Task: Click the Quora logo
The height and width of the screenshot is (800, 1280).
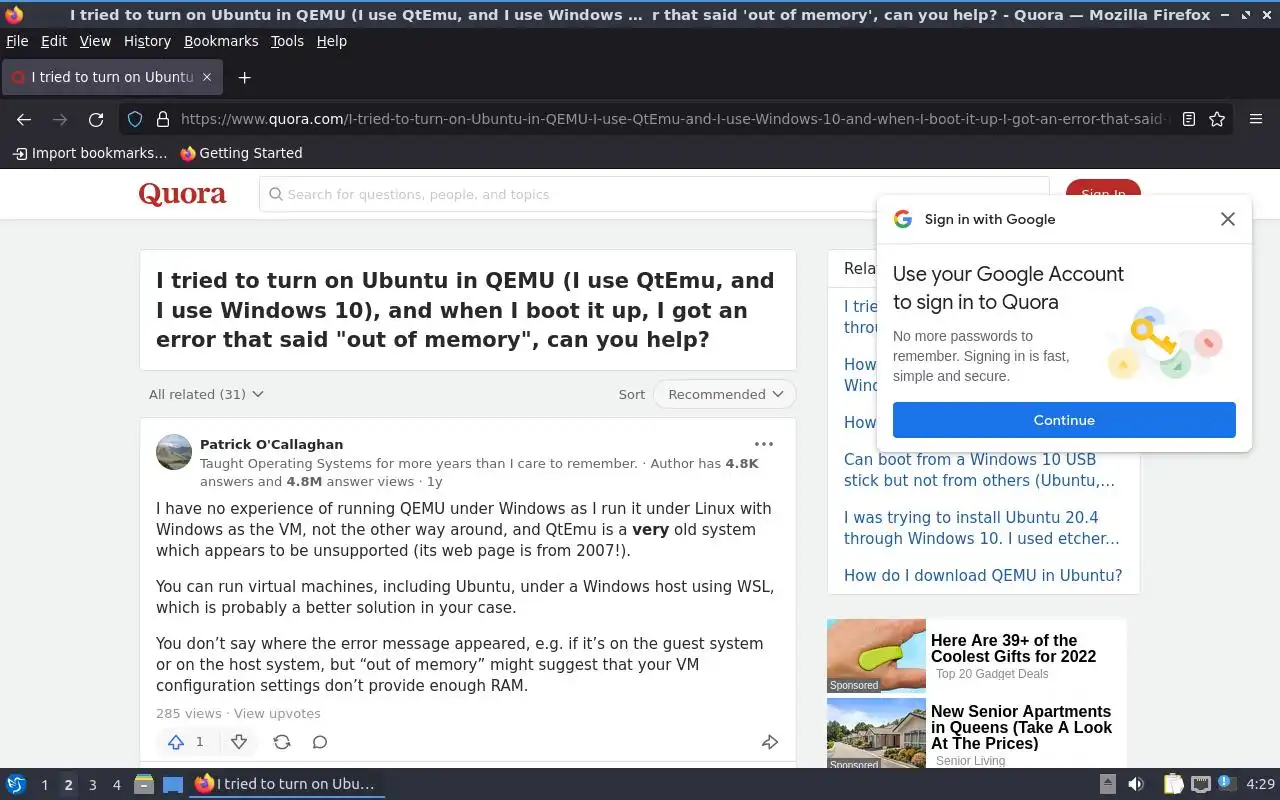Action: 182,194
